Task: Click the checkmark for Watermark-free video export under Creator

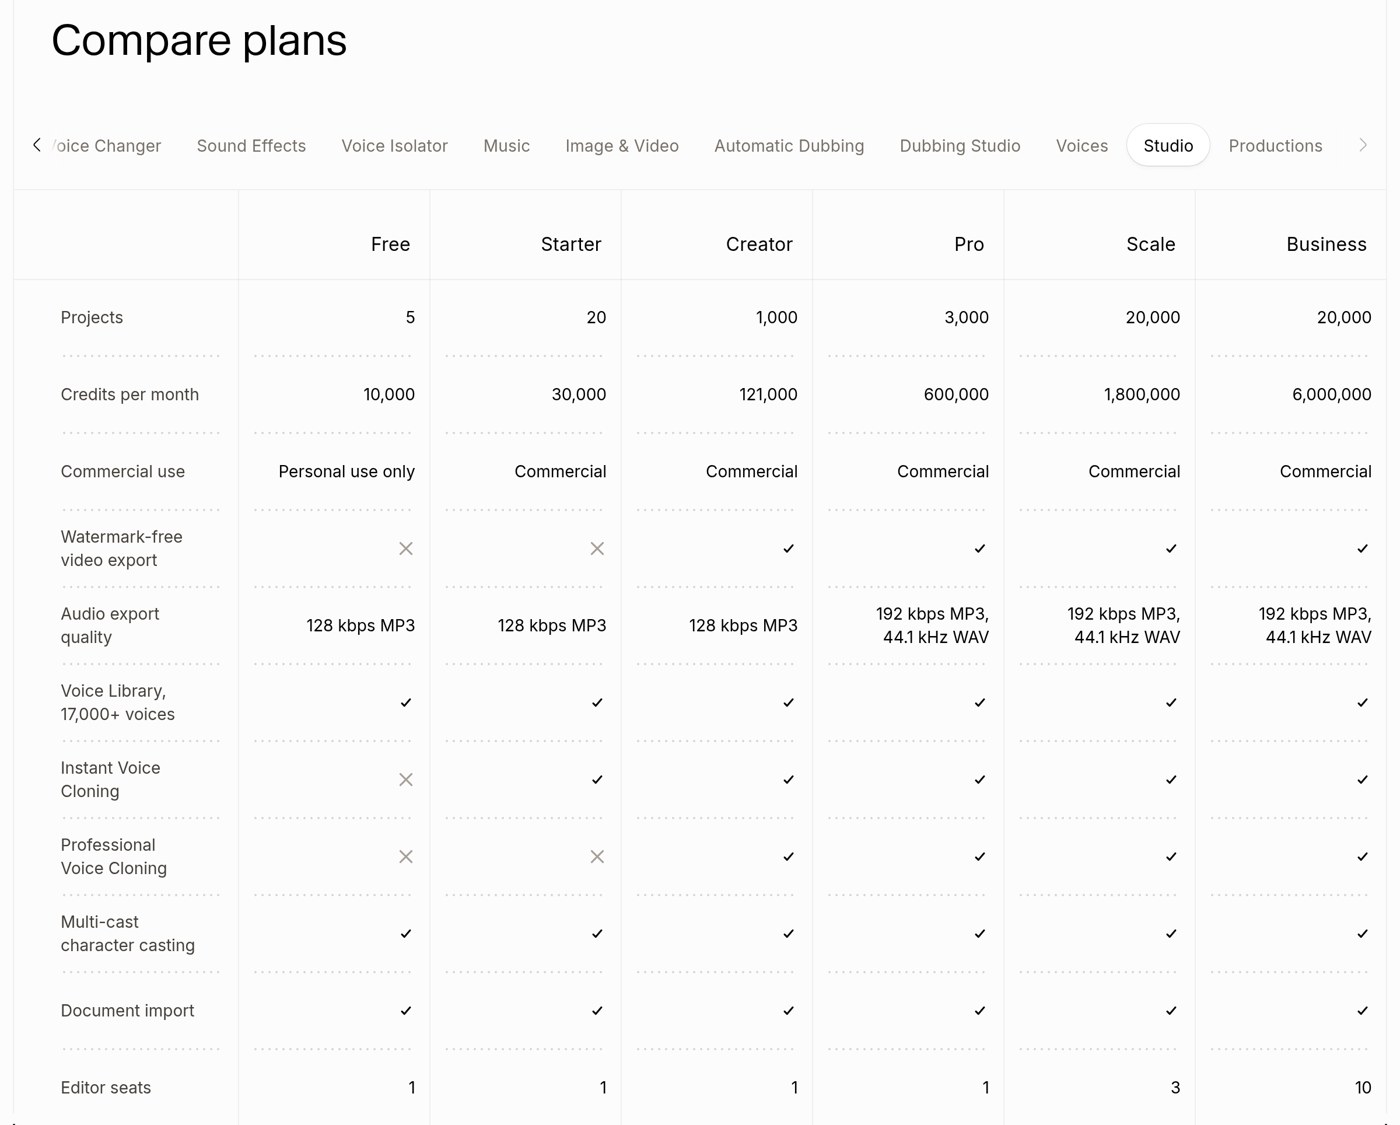Action: pyautogui.click(x=789, y=549)
